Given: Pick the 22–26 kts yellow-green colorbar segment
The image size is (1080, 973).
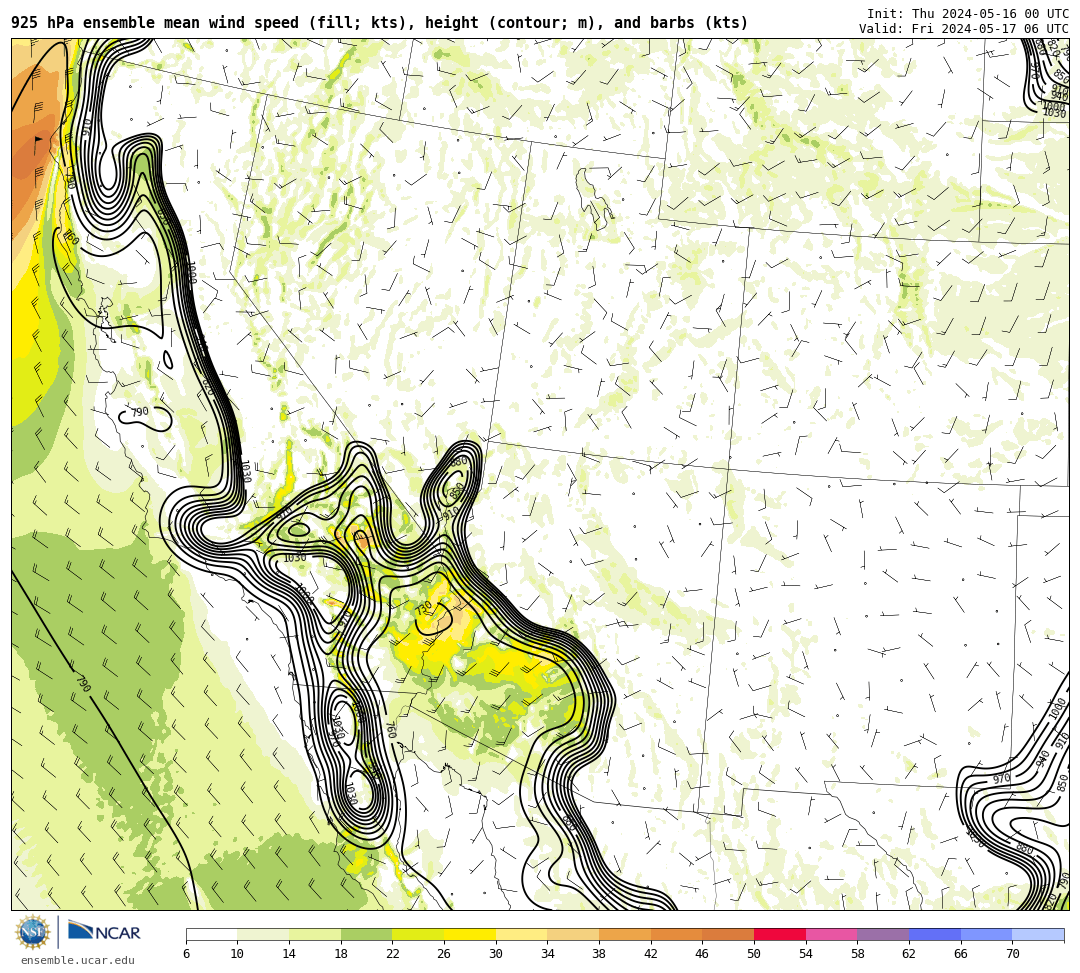Looking at the screenshot, I should pyautogui.click(x=418, y=934).
